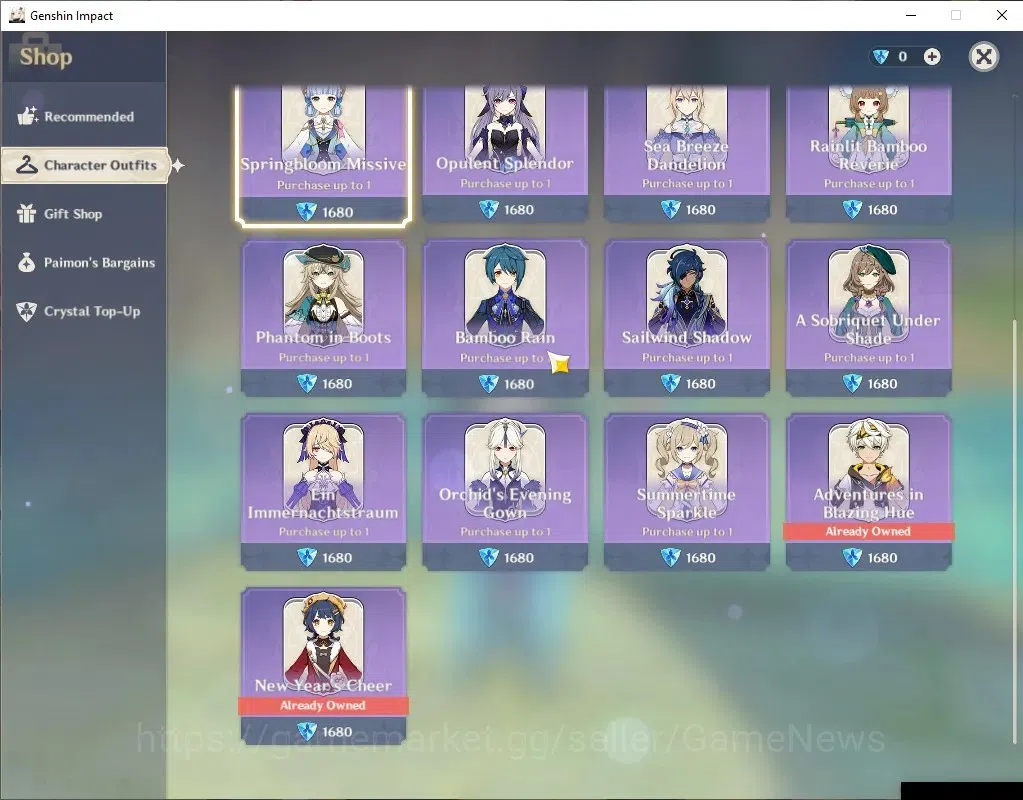The image size is (1023, 800).
Task: Close the shop with round X button
Action: click(983, 57)
